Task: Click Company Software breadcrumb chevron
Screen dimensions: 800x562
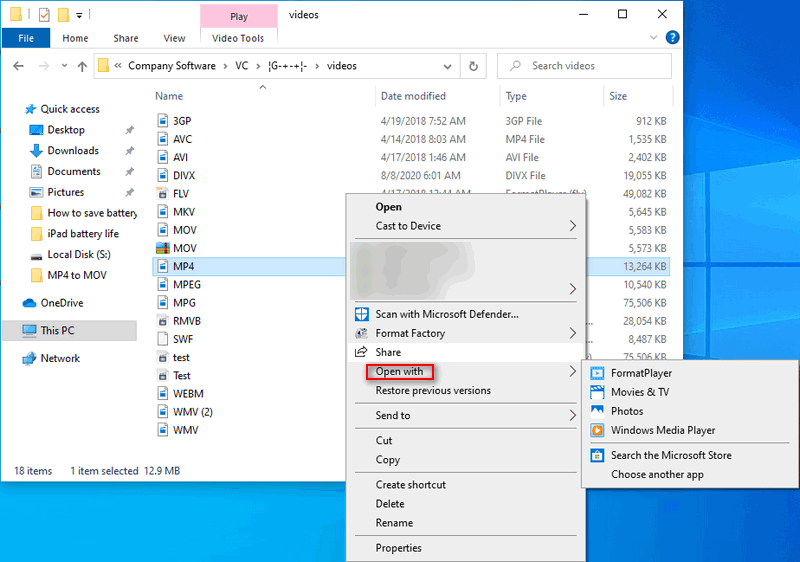Action: (225, 66)
